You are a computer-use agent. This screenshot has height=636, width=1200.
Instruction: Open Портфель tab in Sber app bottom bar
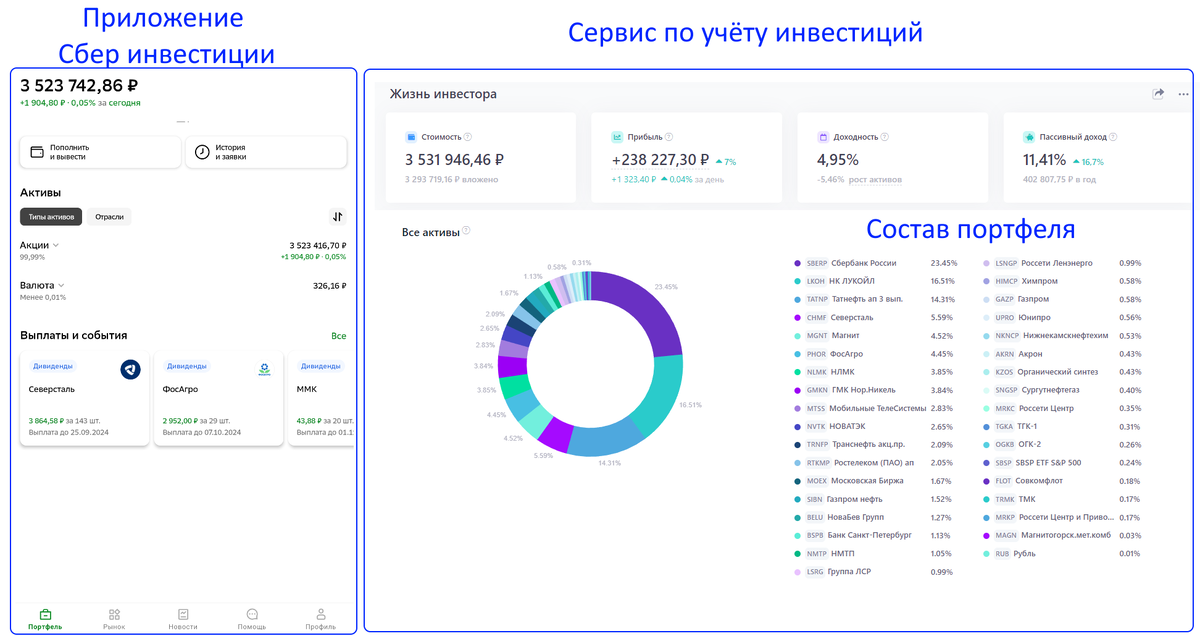coord(45,619)
